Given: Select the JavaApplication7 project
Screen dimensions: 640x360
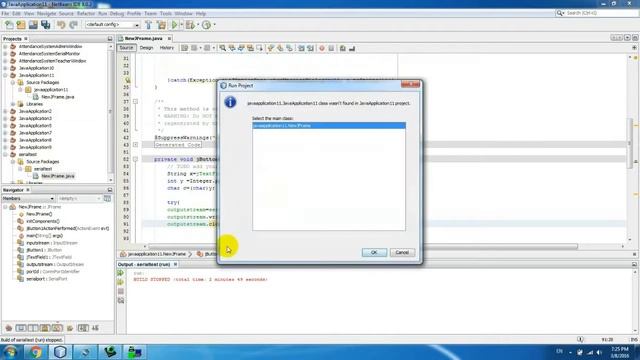Looking at the screenshot, I should pos(35,133).
